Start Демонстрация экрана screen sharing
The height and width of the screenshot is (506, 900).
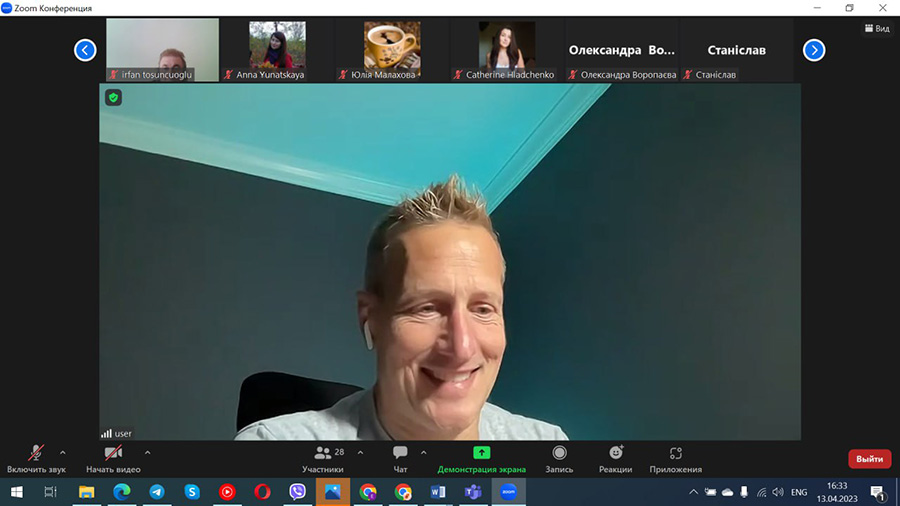pyautogui.click(x=482, y=459)
